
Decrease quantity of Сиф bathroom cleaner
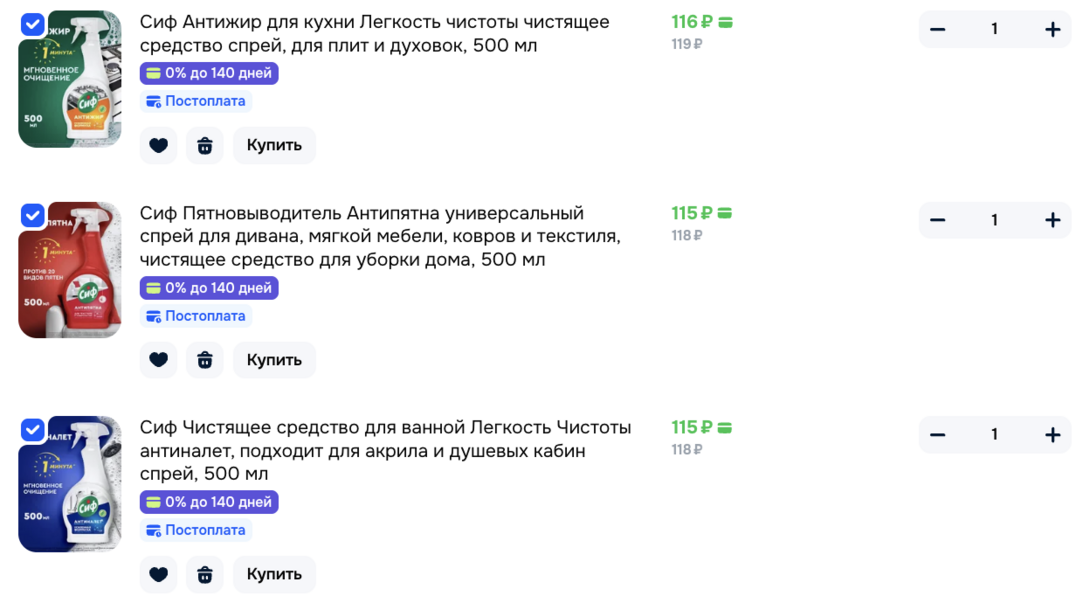(x=938, y=435)
